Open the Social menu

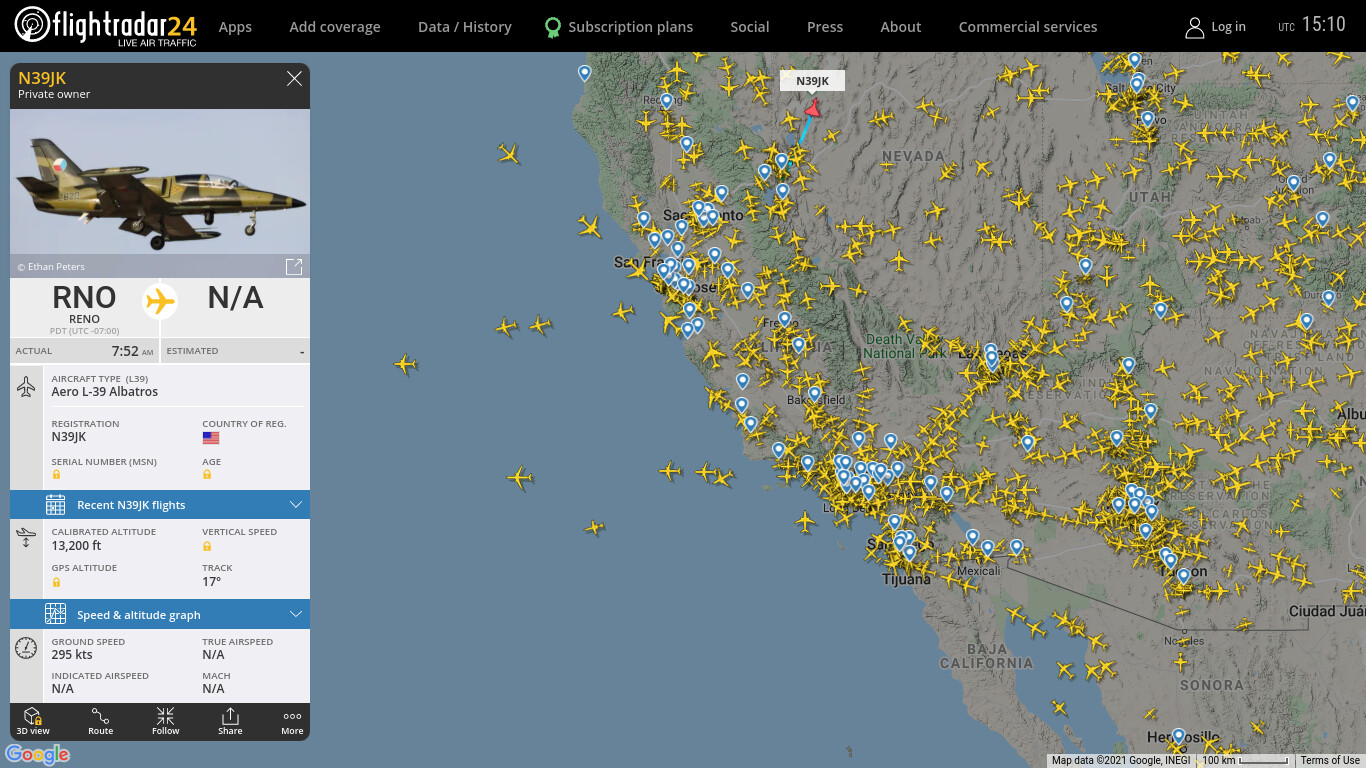[750, 27]
